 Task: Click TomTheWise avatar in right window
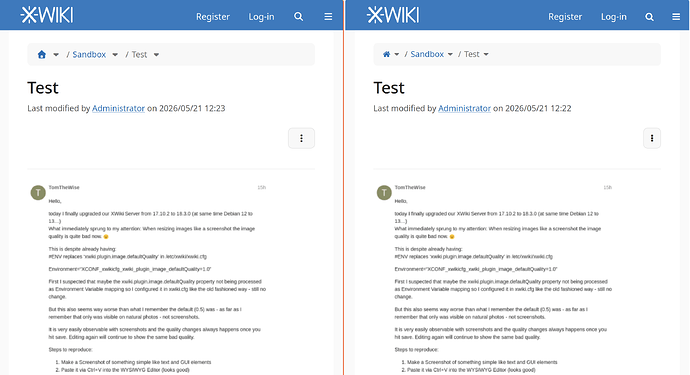(x=384, y=192)
